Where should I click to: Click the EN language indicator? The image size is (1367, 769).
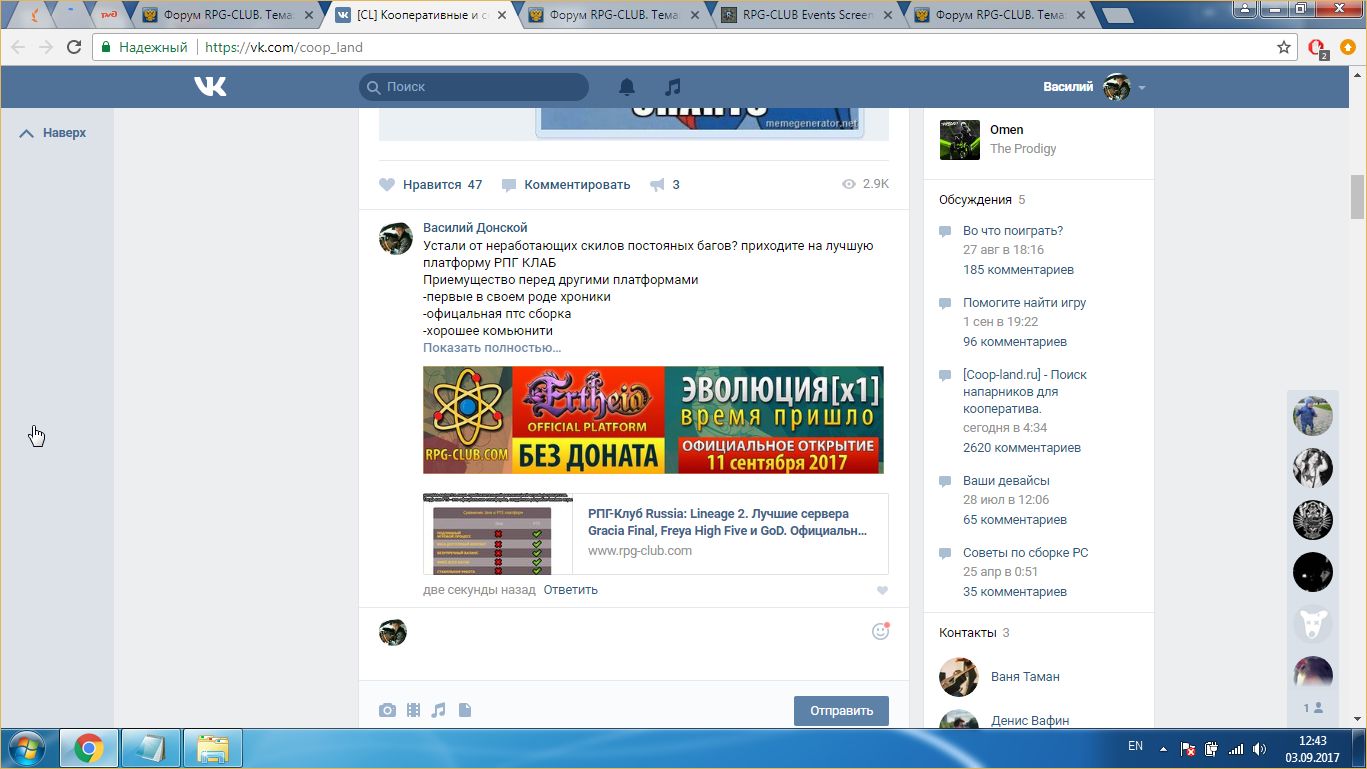tap(1135, 746)
